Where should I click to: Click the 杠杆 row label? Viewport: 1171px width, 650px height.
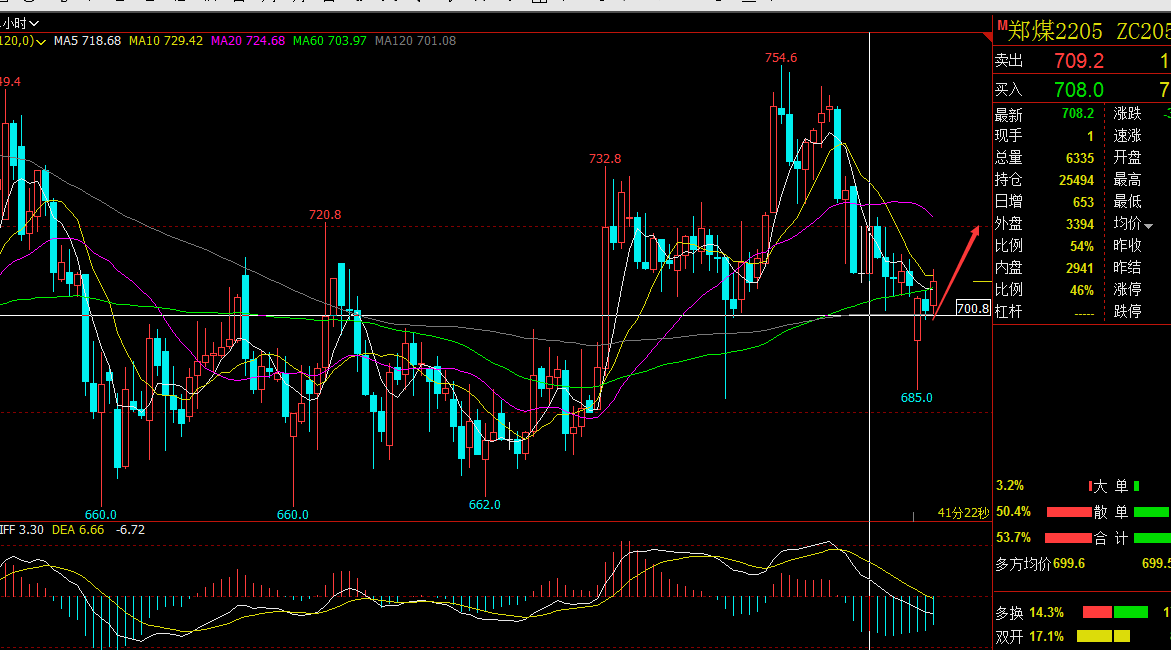(1009, 312)
